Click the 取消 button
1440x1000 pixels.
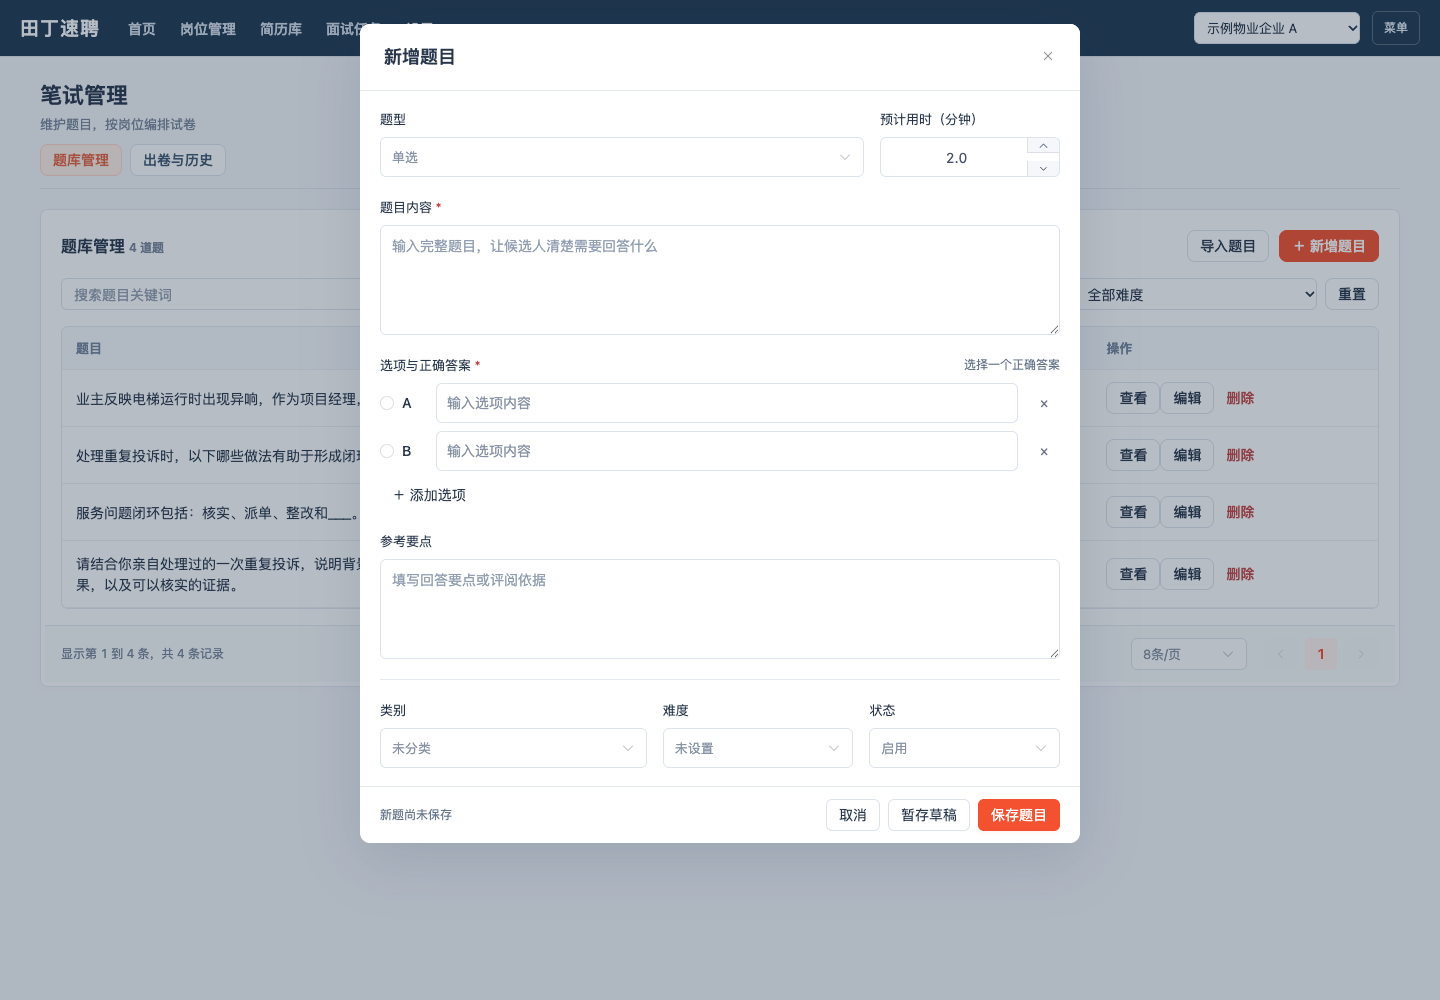[853, 815]
